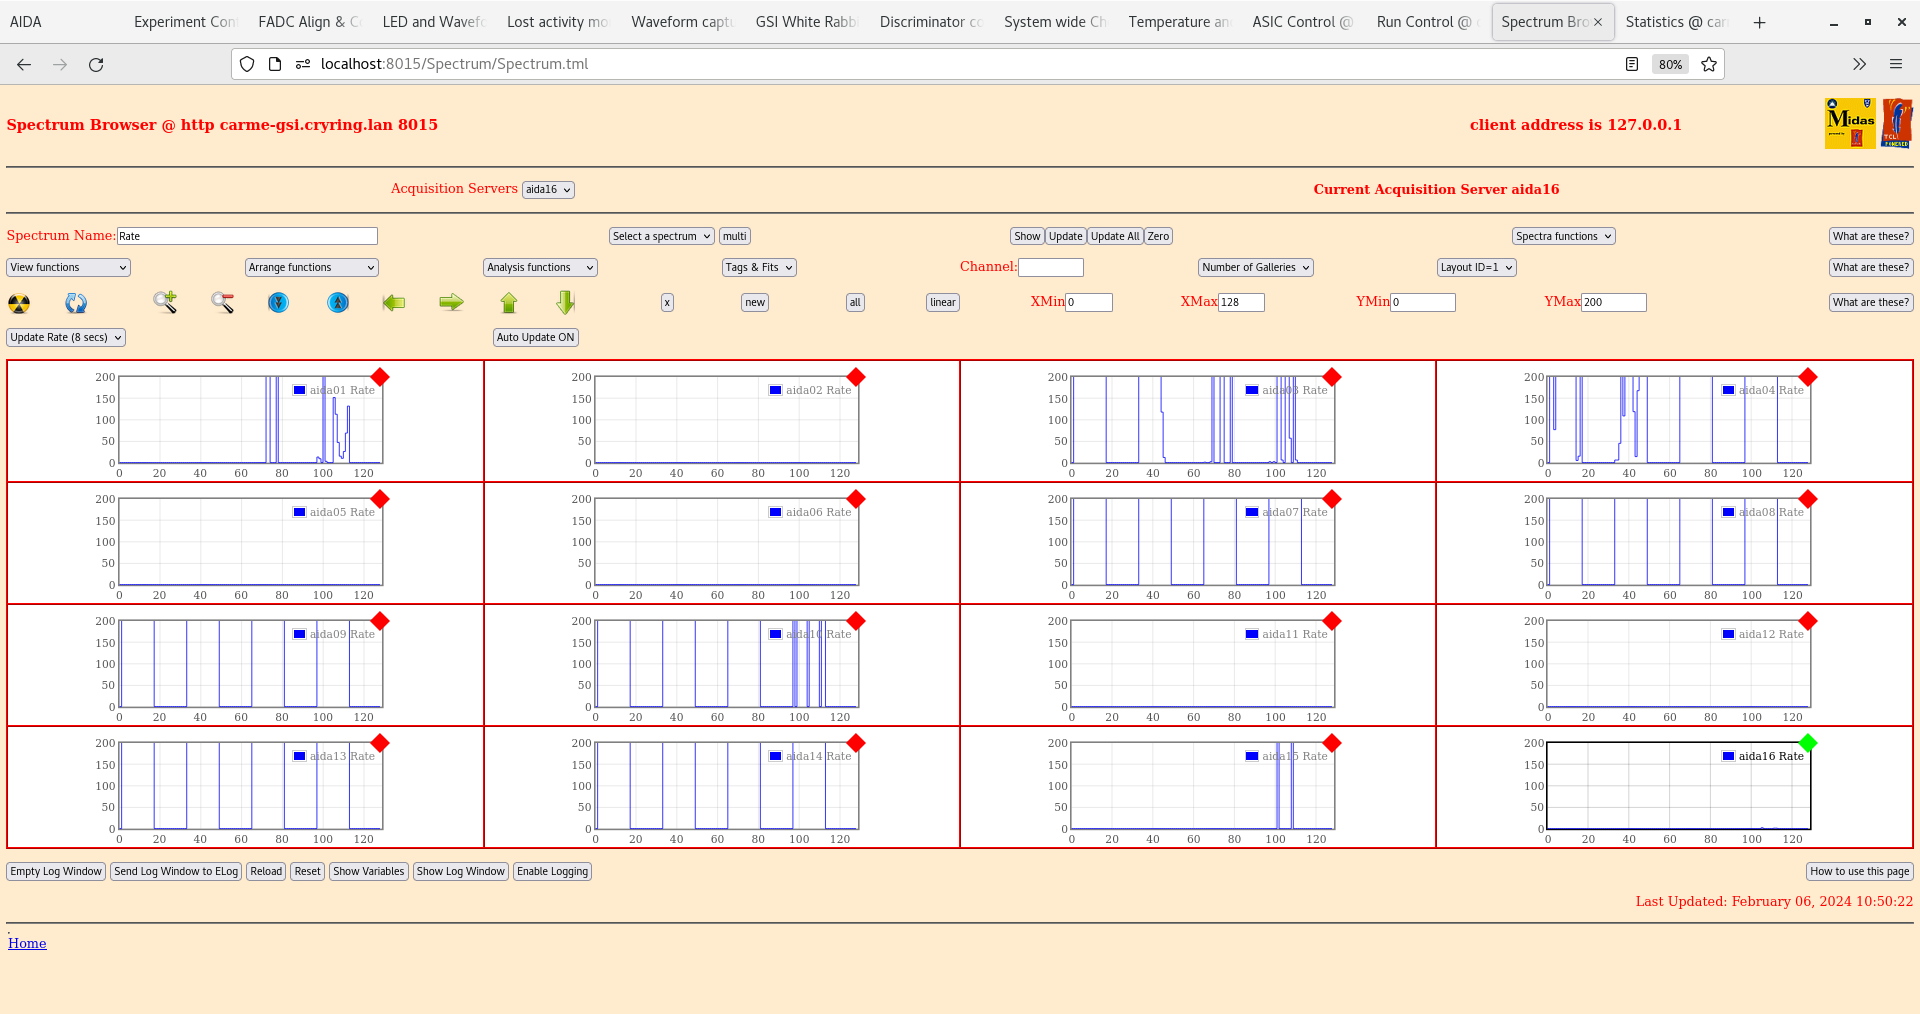
Task: Switch to the Statistics tab
Action: (x=1676, y=22)
